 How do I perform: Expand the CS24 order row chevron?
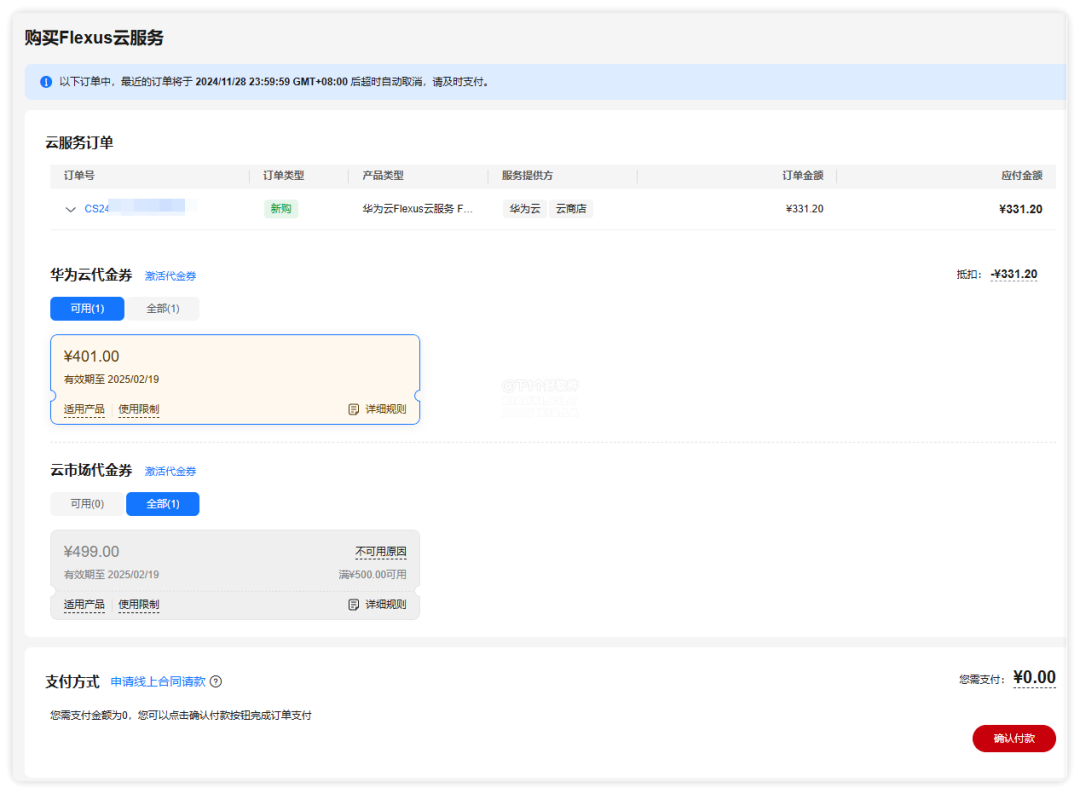pos(70,210)
